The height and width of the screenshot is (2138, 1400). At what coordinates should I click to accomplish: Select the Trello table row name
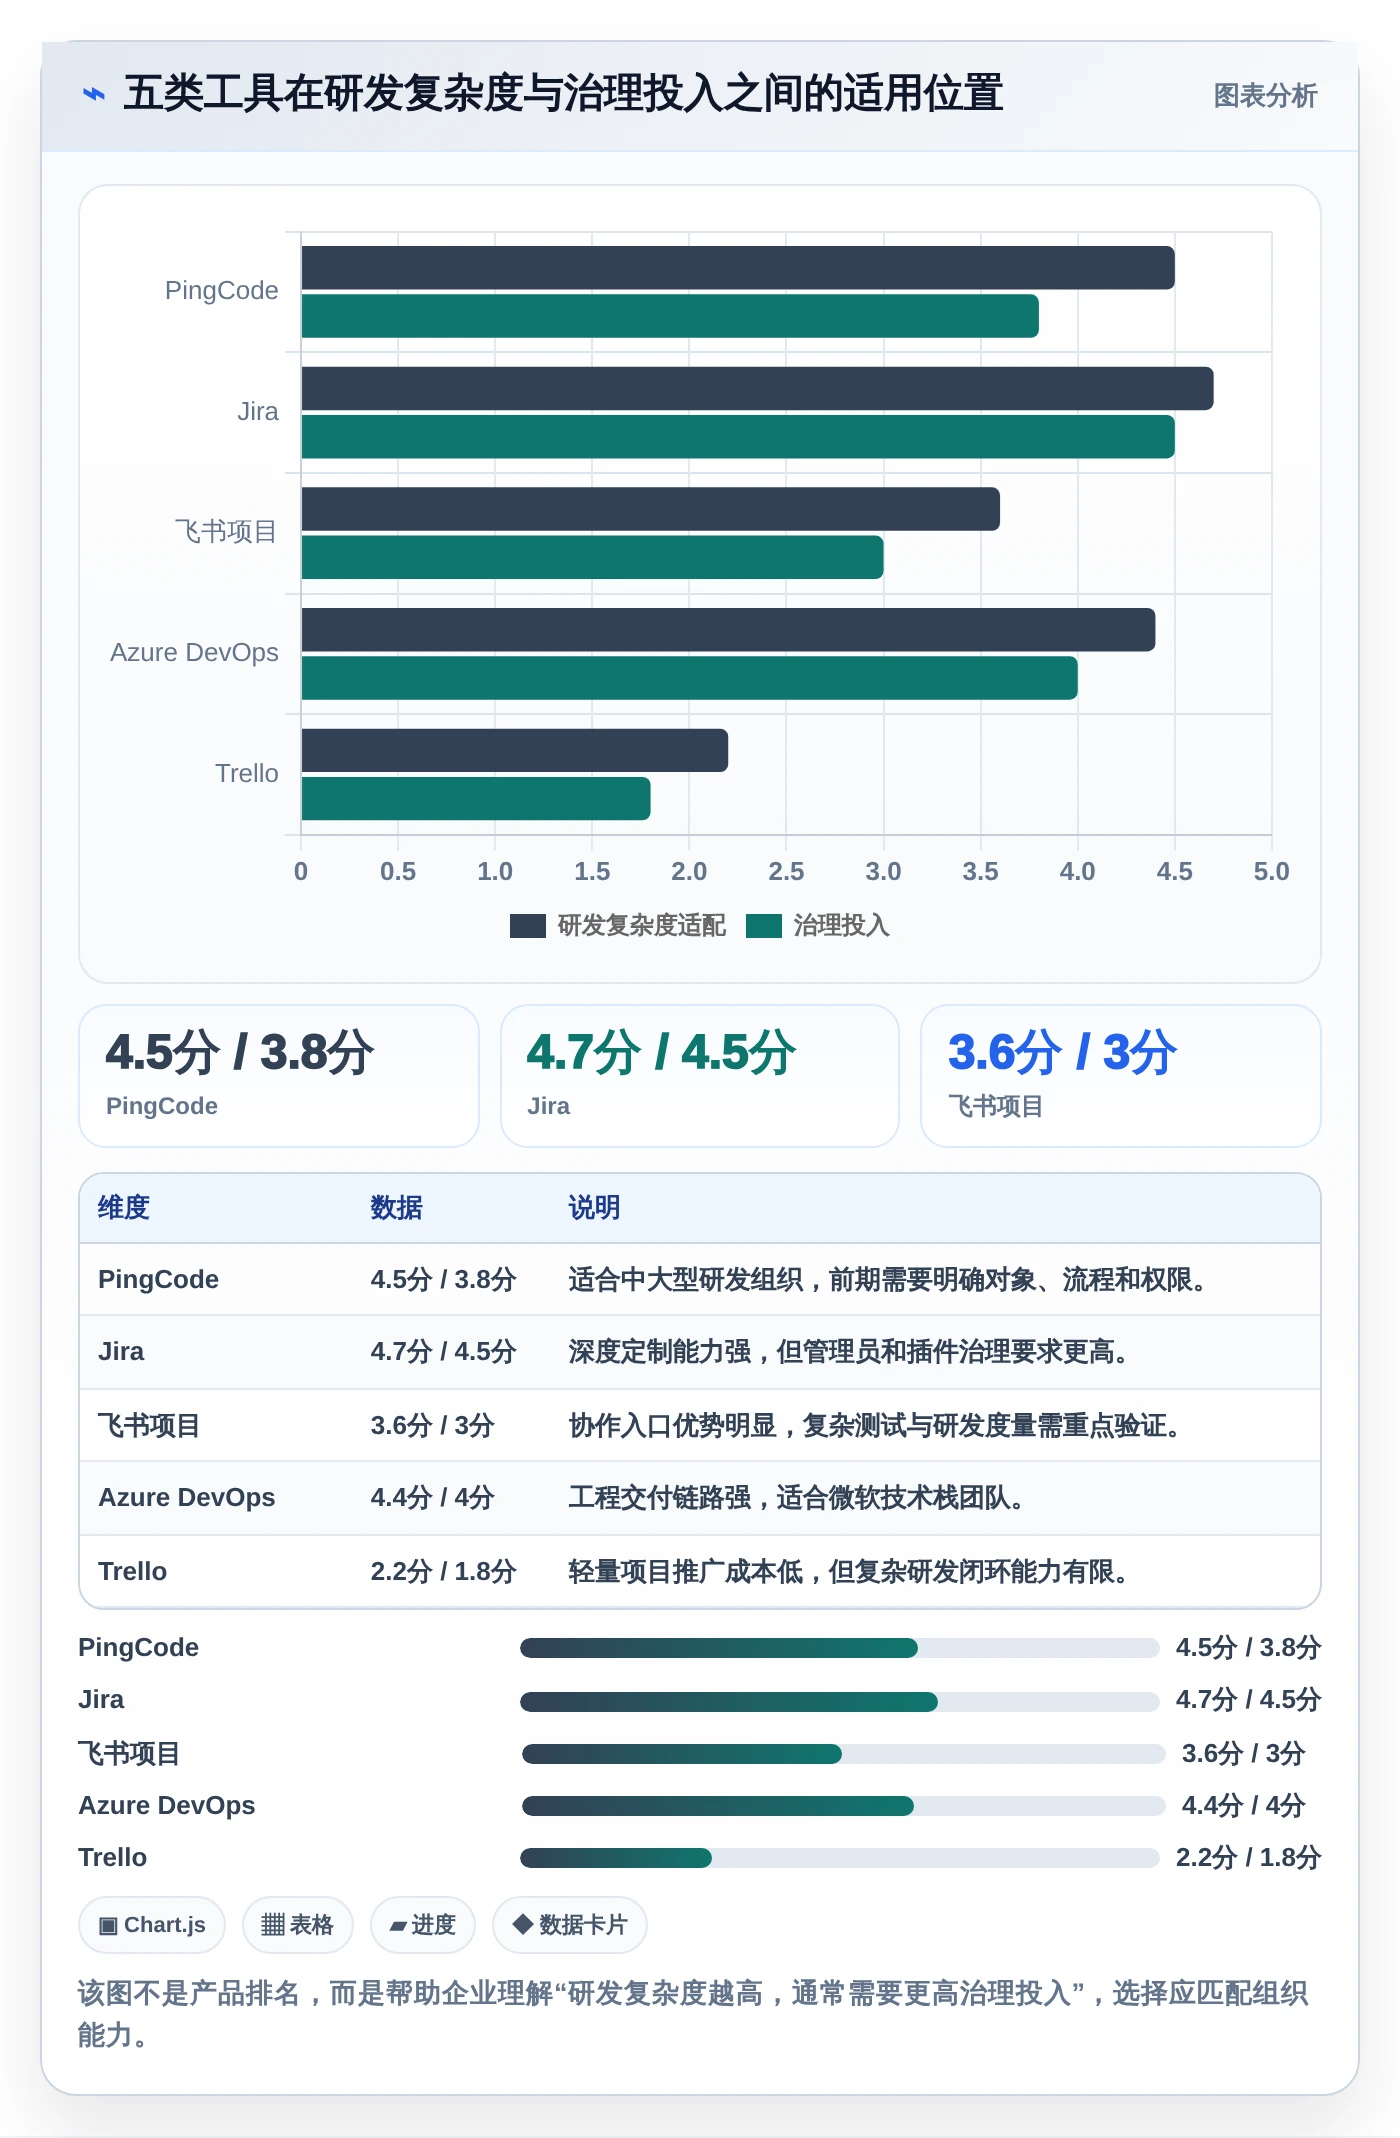coord(132,1571)
